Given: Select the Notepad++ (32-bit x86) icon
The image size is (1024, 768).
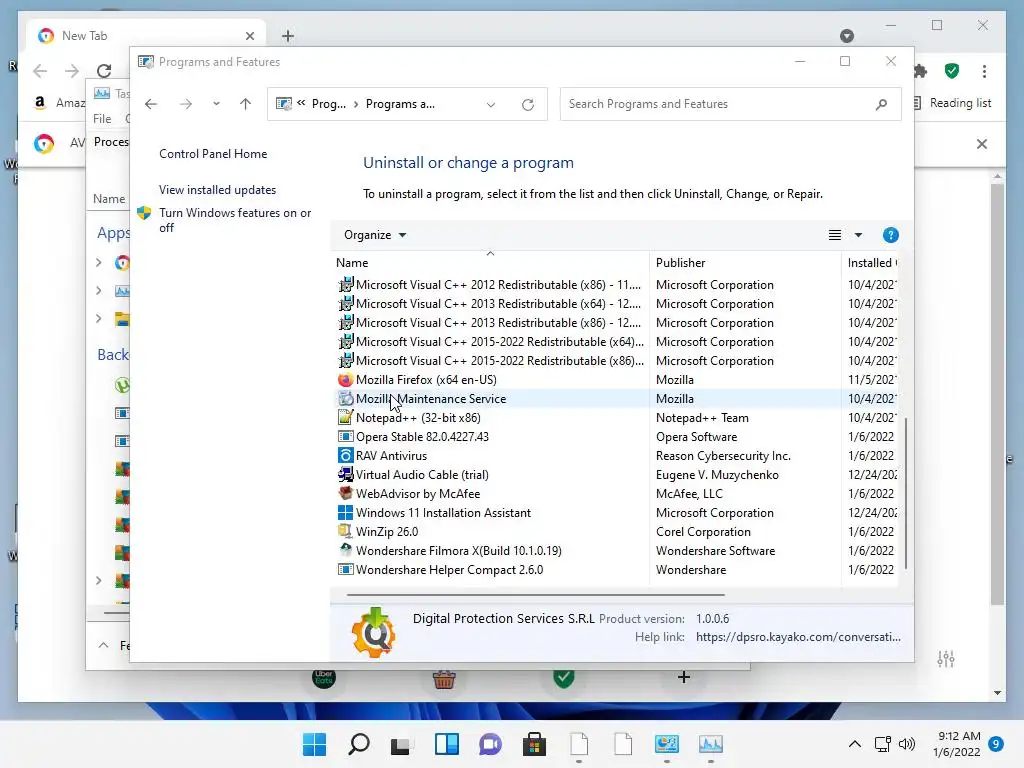Looking at the screenshot, I should point(345,417).
